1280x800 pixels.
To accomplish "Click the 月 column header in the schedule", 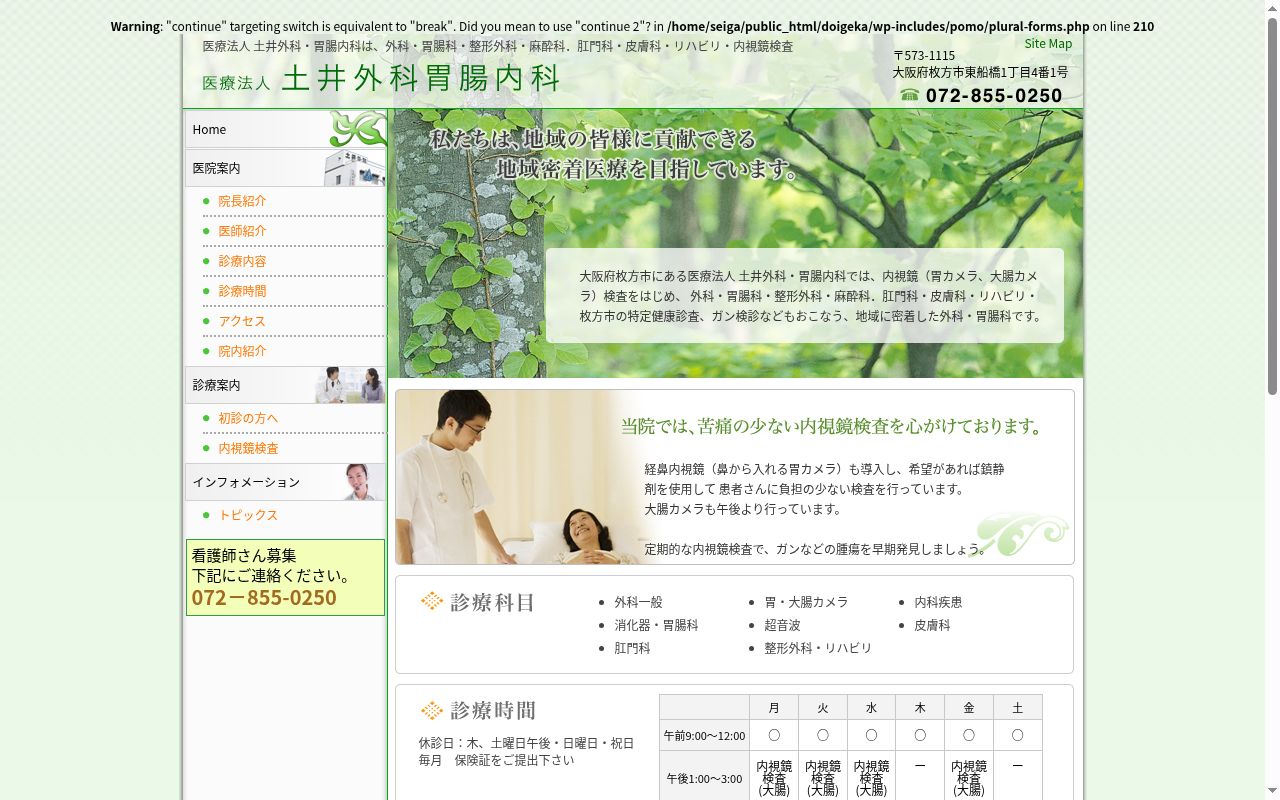I will 774,707.
